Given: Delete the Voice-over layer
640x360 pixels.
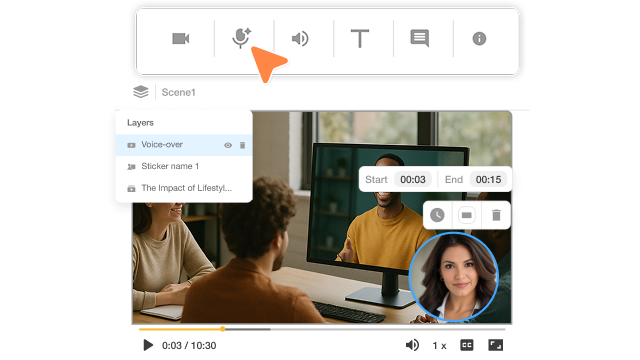Looking at the screenshot, I should (242, 145).
